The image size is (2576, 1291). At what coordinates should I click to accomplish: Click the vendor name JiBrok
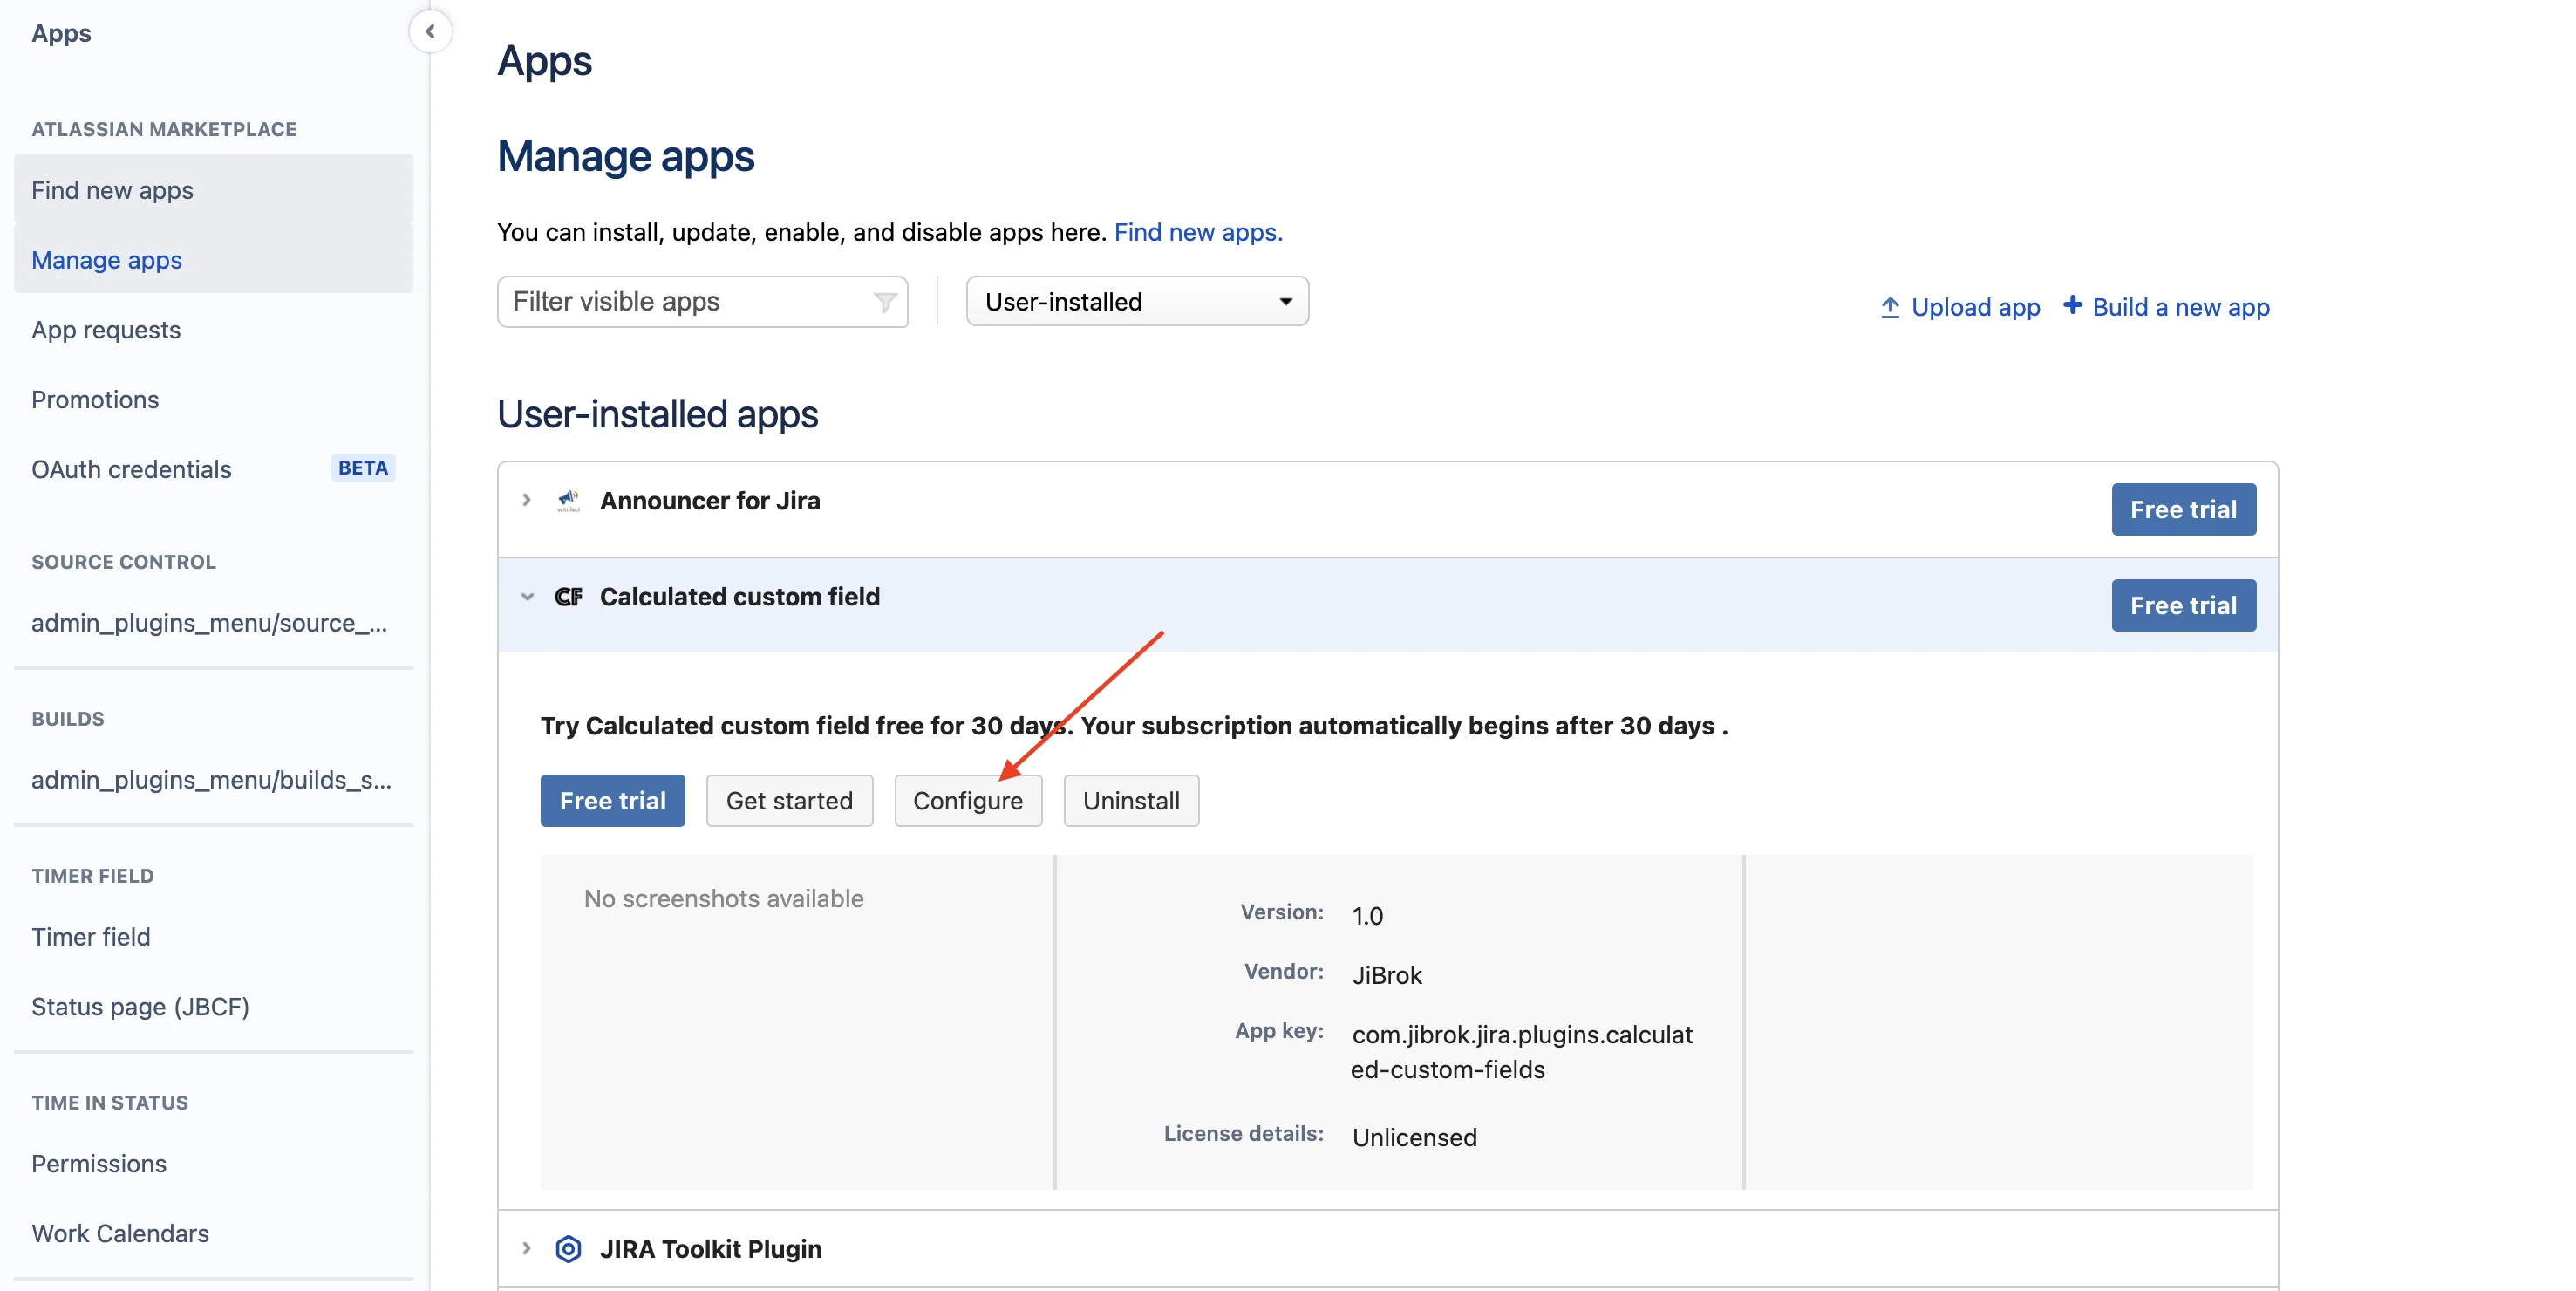click(x=1387, y=975)
